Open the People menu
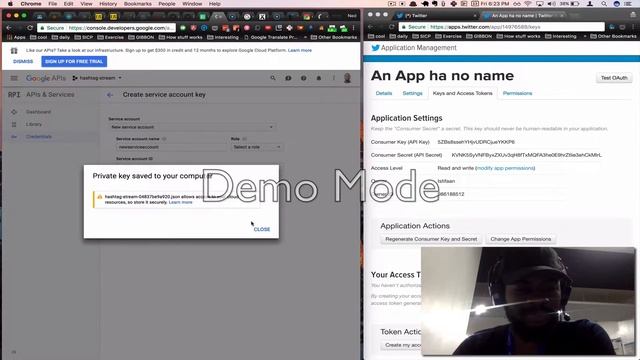Viewport: 640px width, 360px height. (x=167, y=4)
